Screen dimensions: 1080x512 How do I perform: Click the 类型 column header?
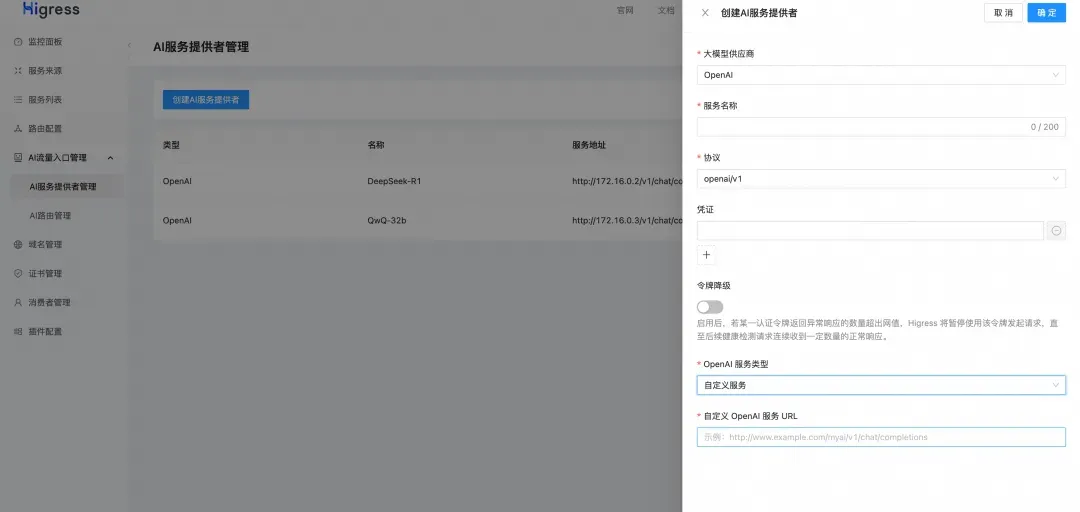click(x=171, y=145)
